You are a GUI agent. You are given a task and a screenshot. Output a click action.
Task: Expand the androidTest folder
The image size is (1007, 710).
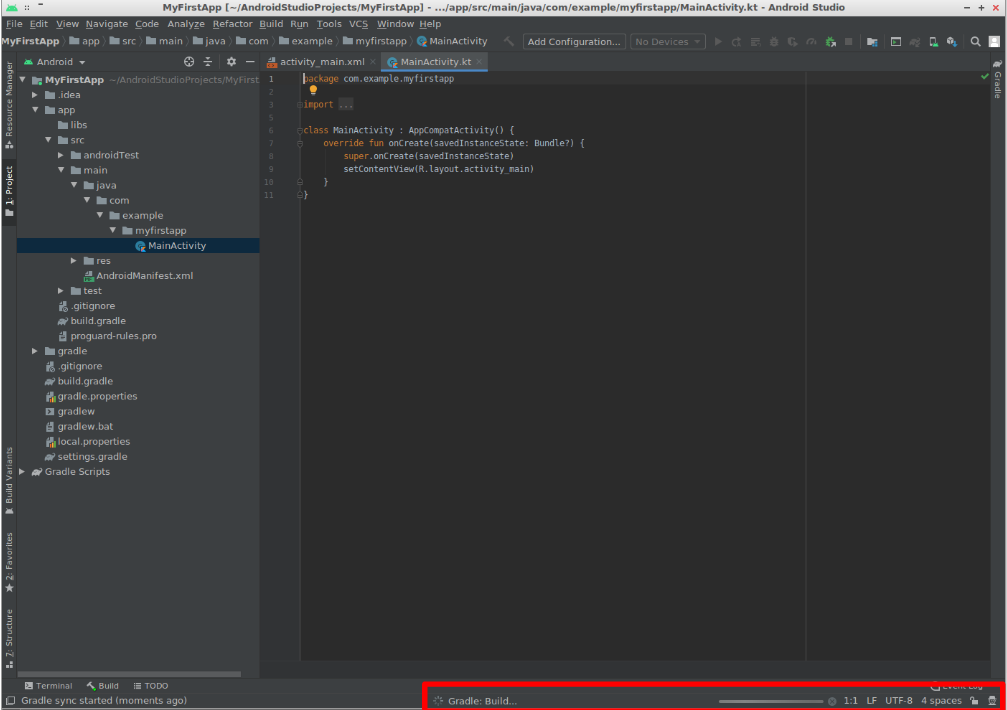[60, 155]
